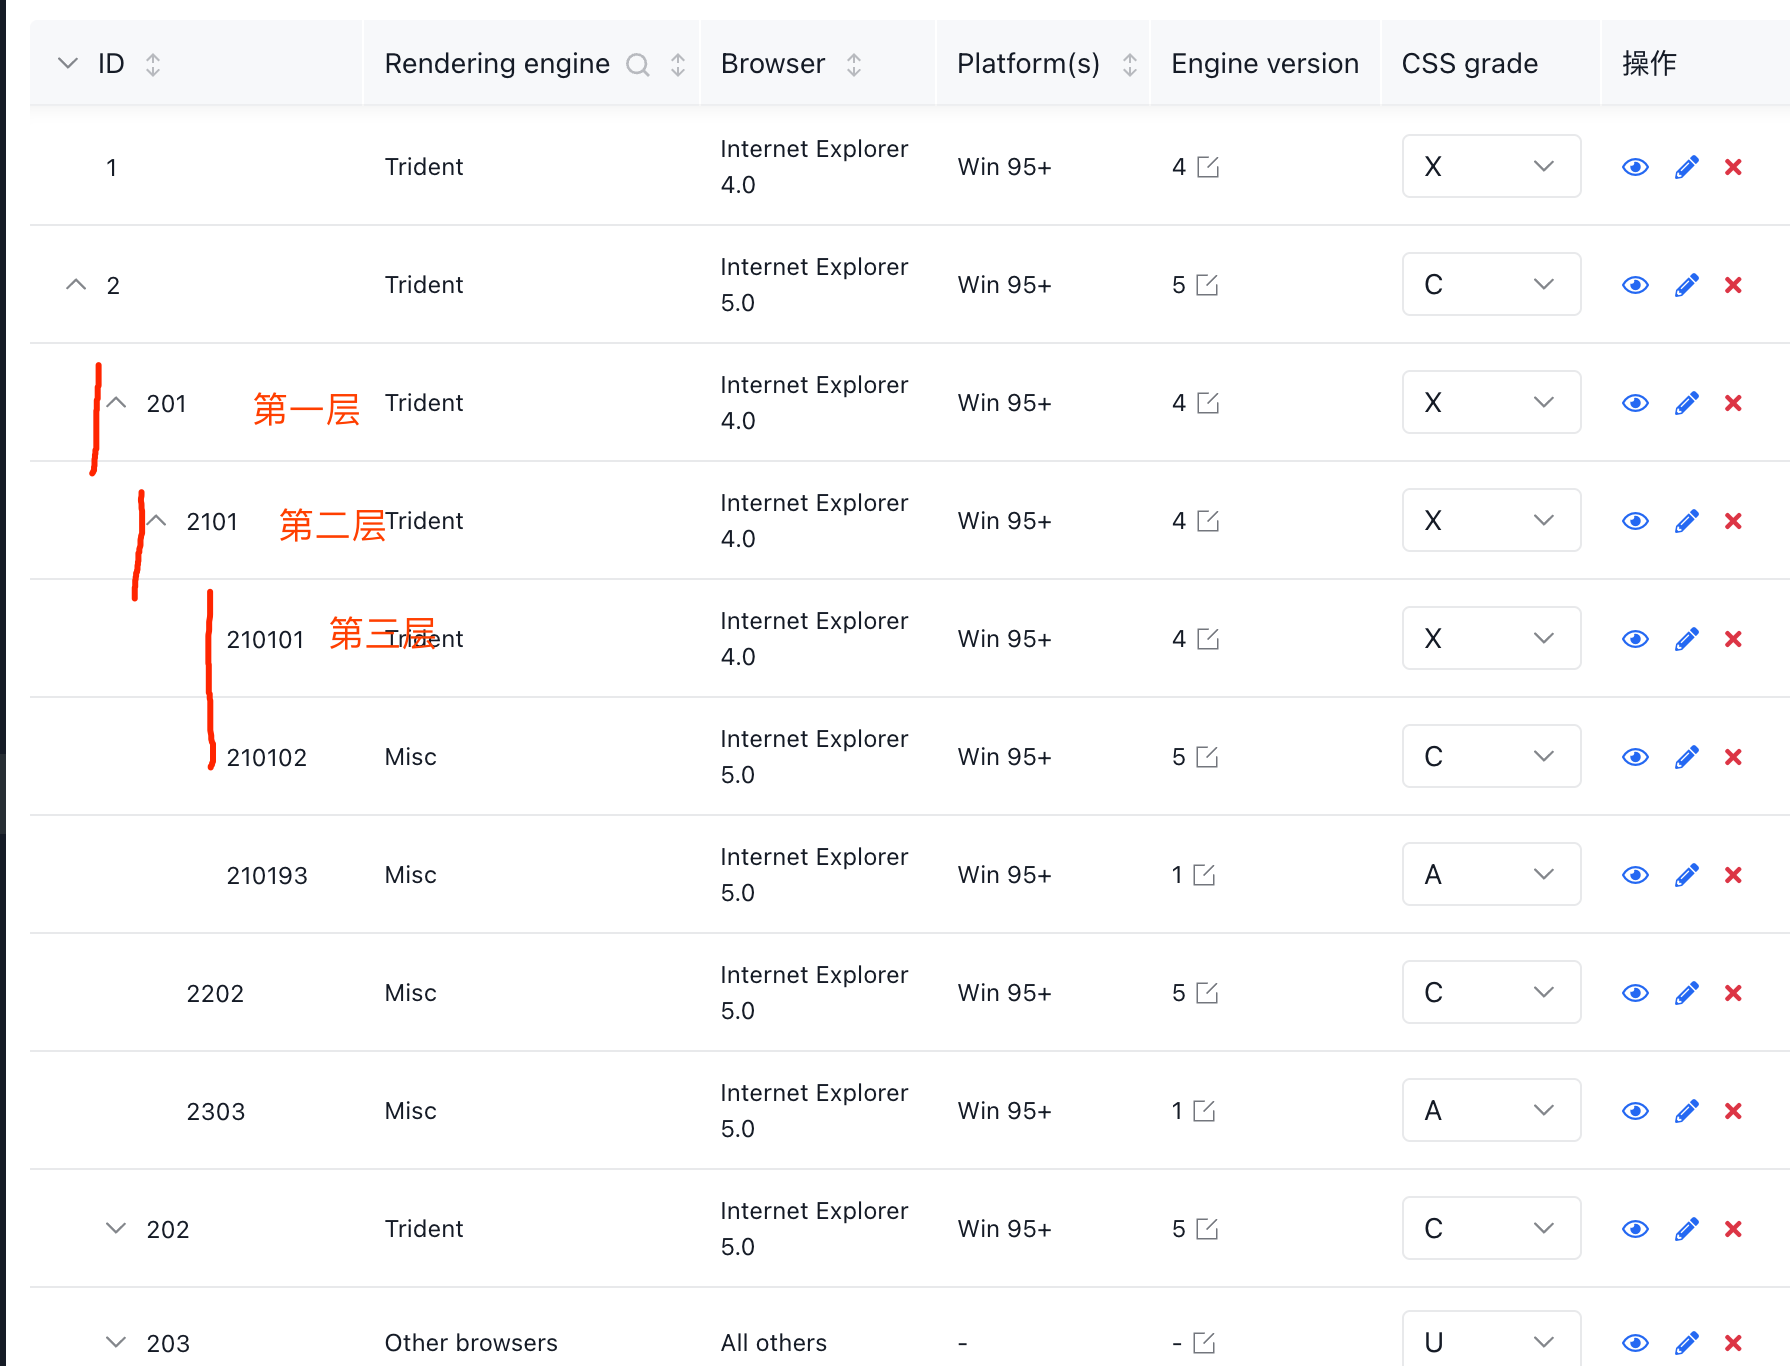The height and width of the screenshot is (1366, 1790).
Task: Delete row 201 using the red X icon
Action: pyautogui.click(x=1733, y=402)
